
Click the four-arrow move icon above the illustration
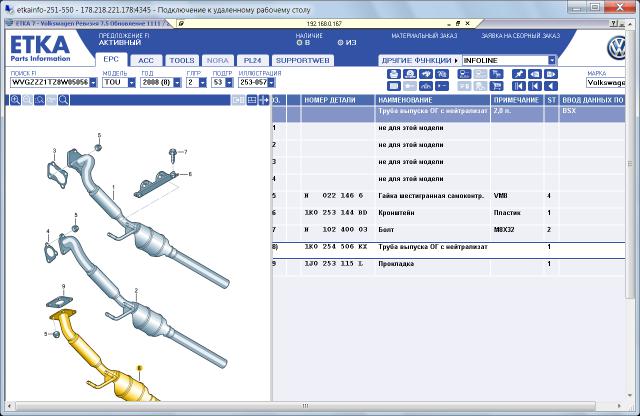[x=264, y=100]
